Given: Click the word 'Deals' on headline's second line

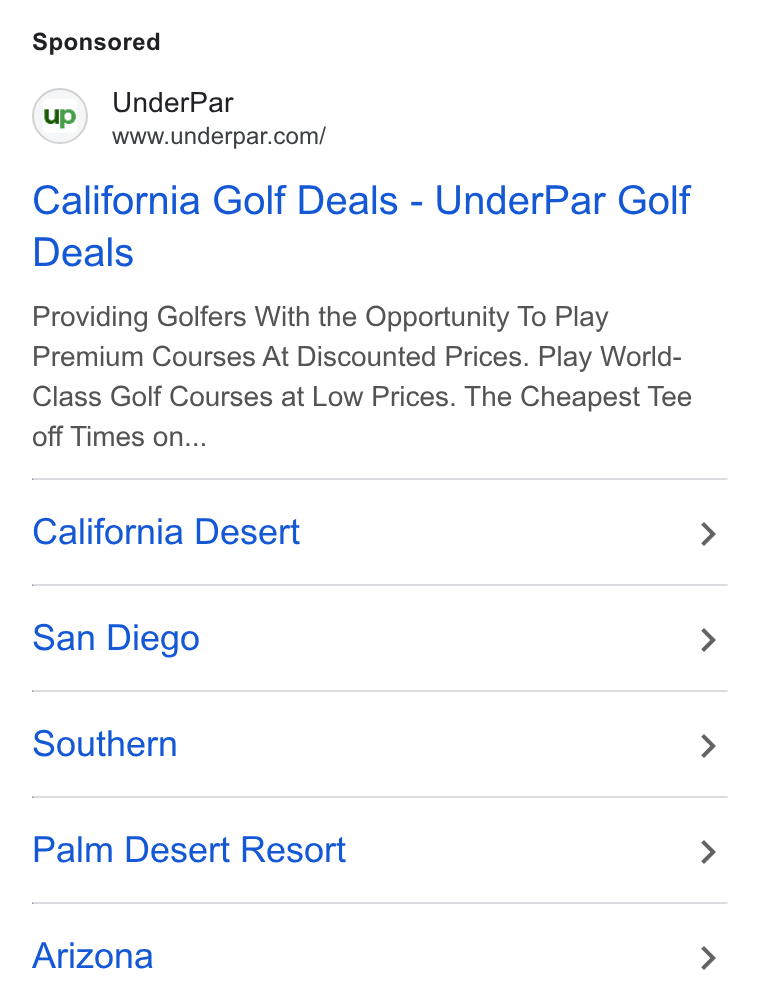Looking at the screenshot, I should (83, 252).
